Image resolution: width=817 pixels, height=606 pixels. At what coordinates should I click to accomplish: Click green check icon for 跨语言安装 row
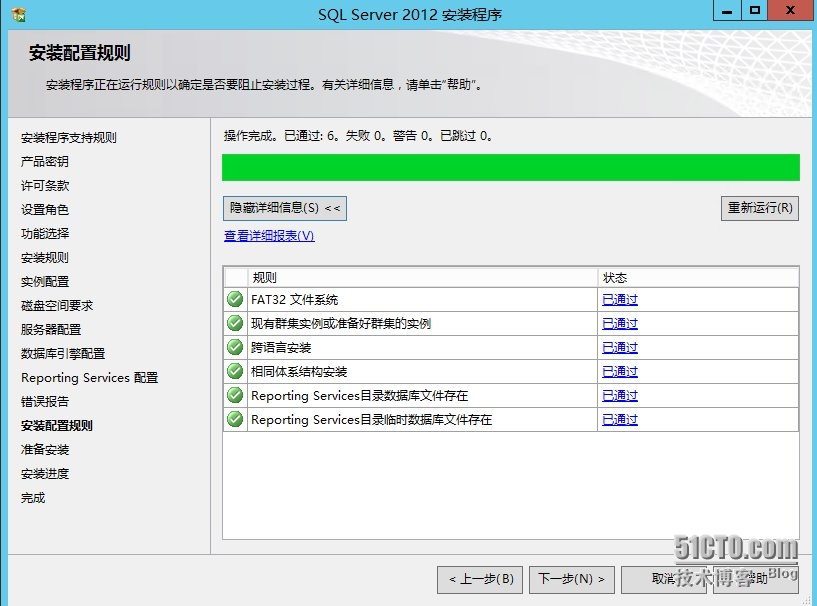coord(235,347)
